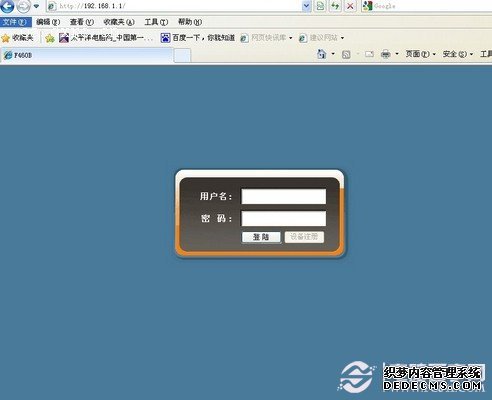Click the Forward navigation arrow
Screen dimensions: 492x400
tap(23, 6)
